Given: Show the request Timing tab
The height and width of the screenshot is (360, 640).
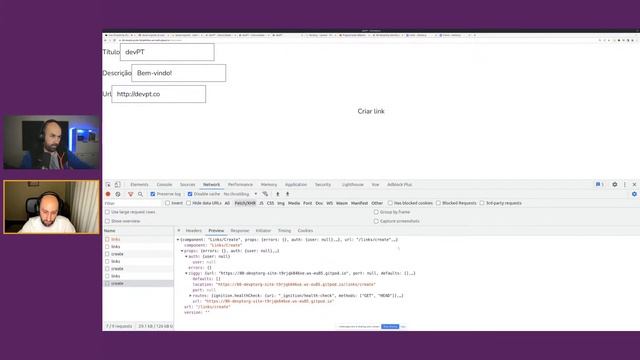Looking at the screenshot, I should point(284,231).
